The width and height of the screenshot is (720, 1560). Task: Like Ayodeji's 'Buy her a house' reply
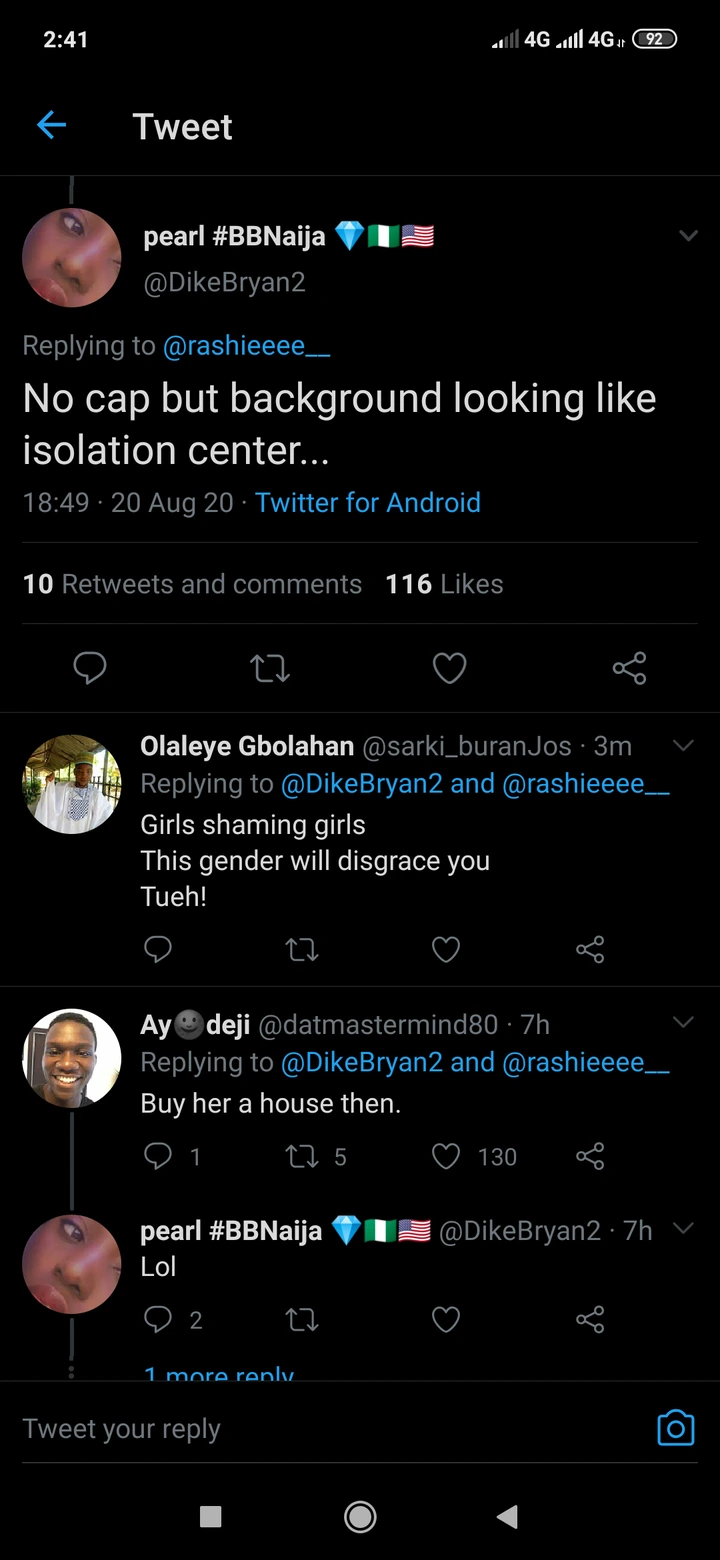coord(445,1156)
